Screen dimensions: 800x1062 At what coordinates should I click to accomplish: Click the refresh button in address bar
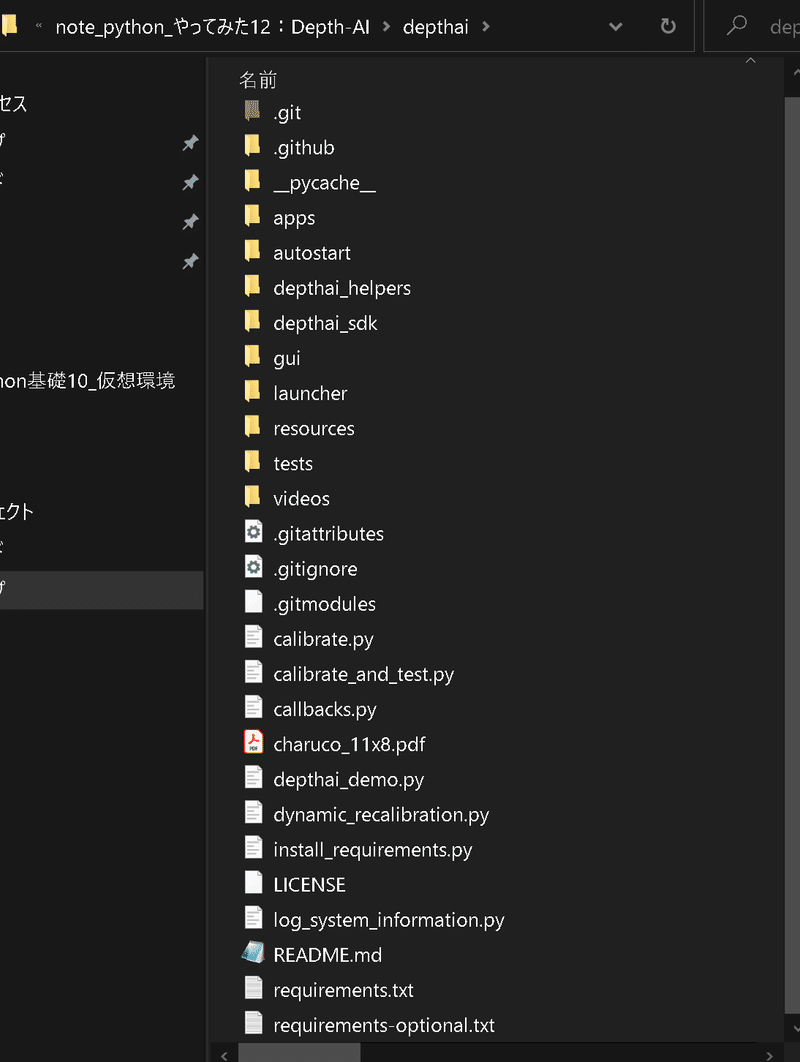[668, 26]
